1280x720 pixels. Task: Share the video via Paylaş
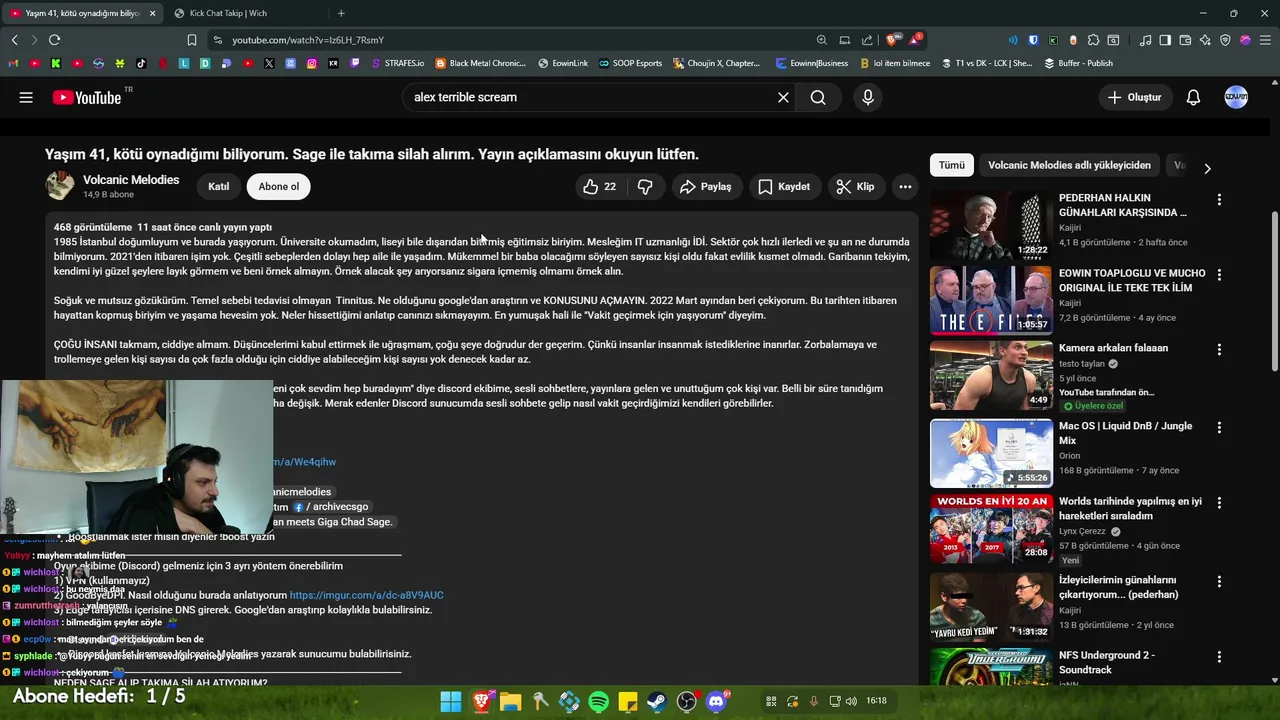705,186
